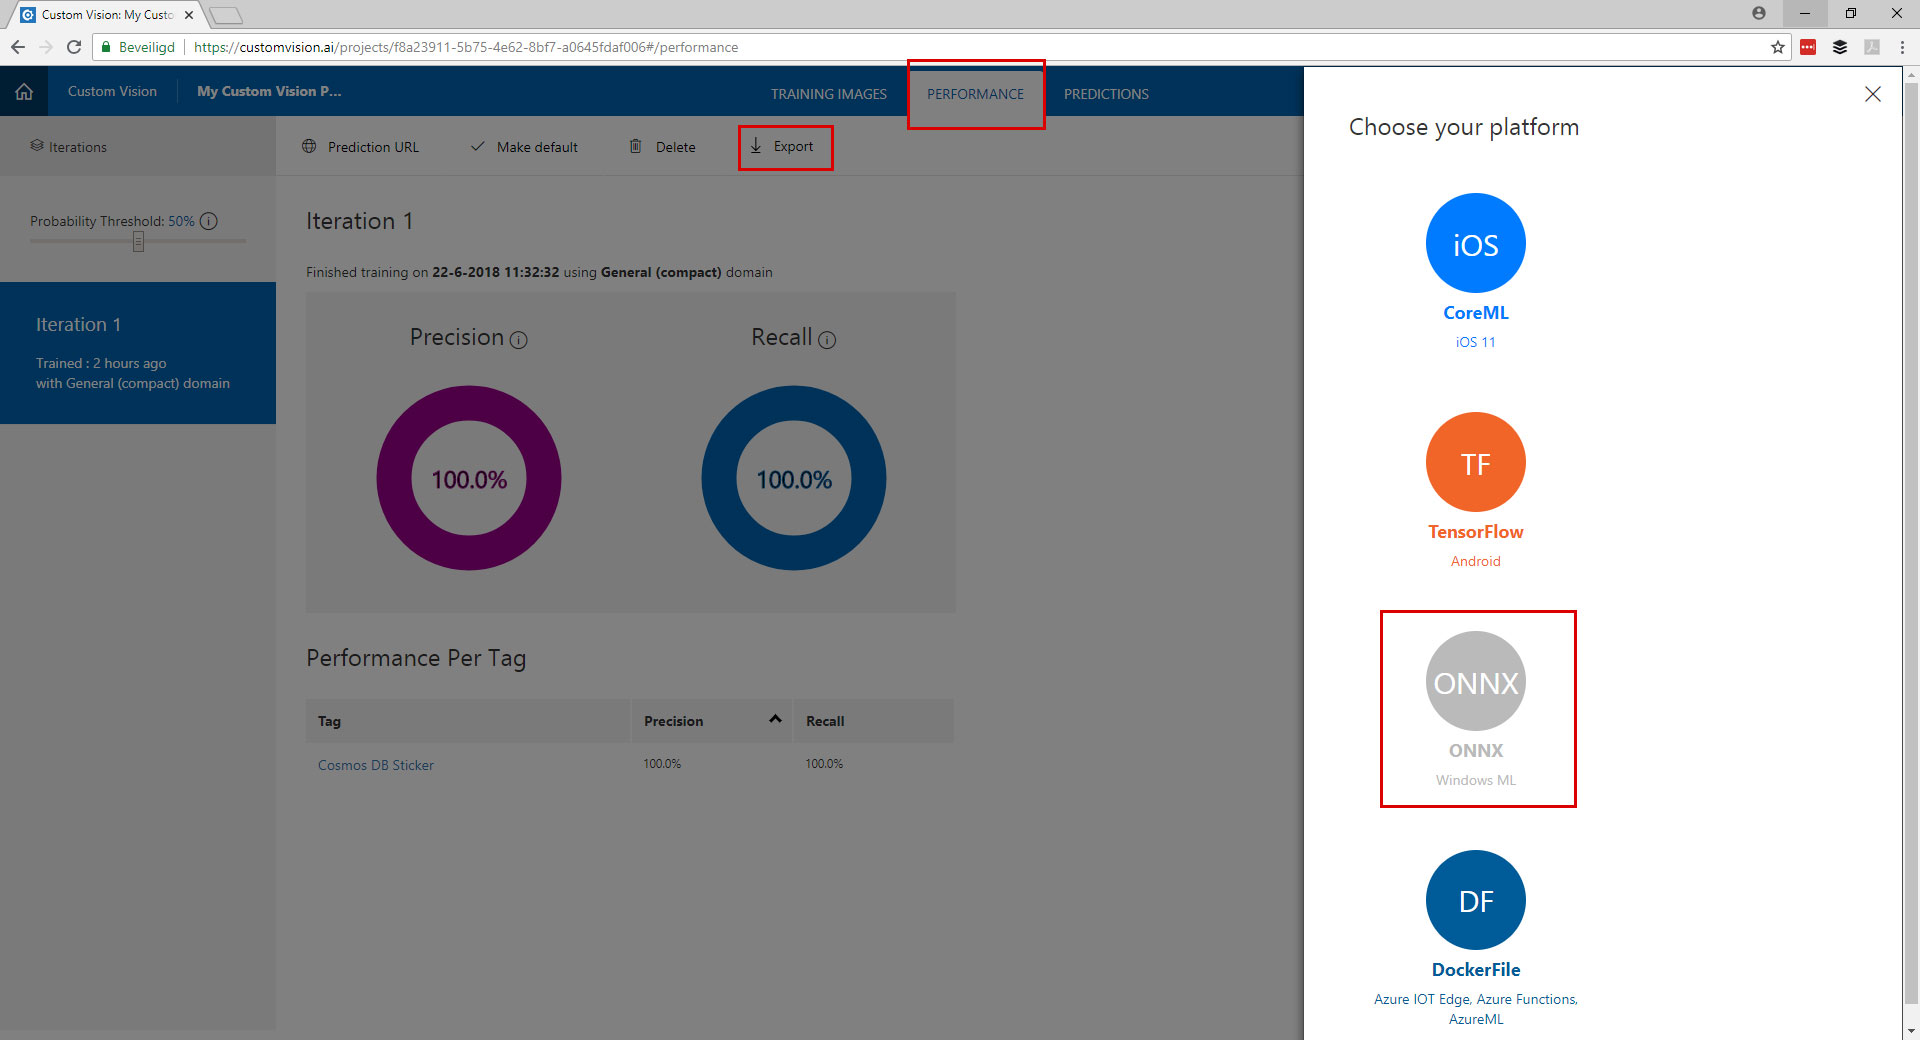The height and width of the screenshot is (1040, 1920).
Task: Pick the DockerFile platform icon
Action: point(1476,900)
